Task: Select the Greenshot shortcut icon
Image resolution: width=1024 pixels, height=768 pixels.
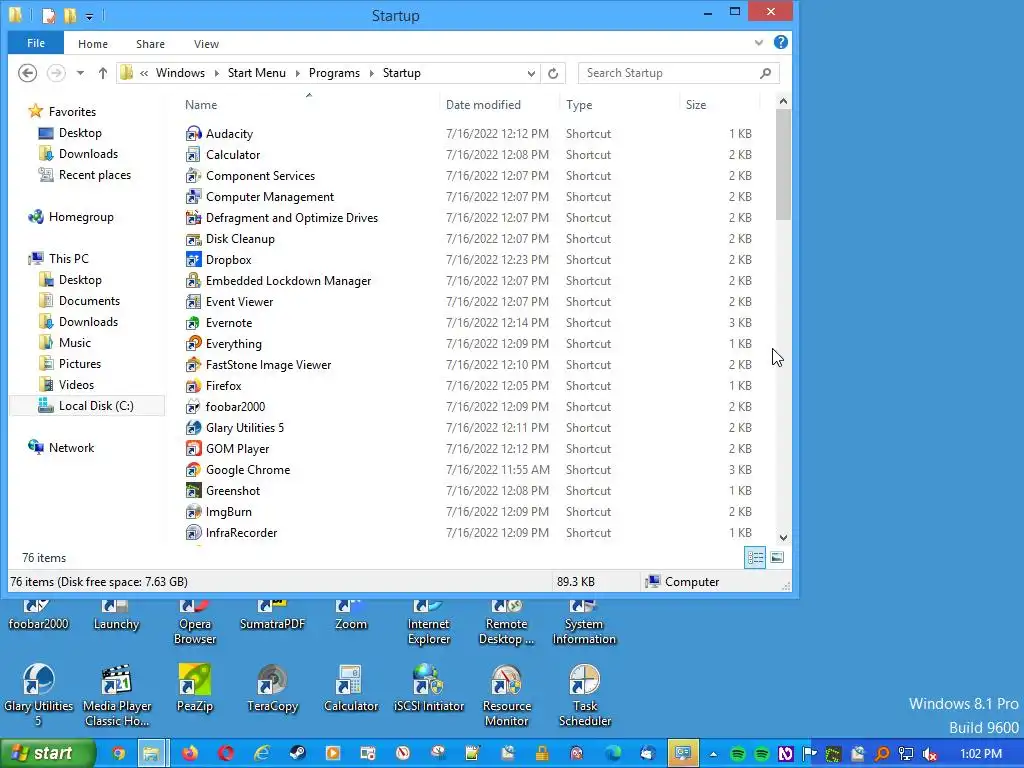Action: tap(193, 490)
